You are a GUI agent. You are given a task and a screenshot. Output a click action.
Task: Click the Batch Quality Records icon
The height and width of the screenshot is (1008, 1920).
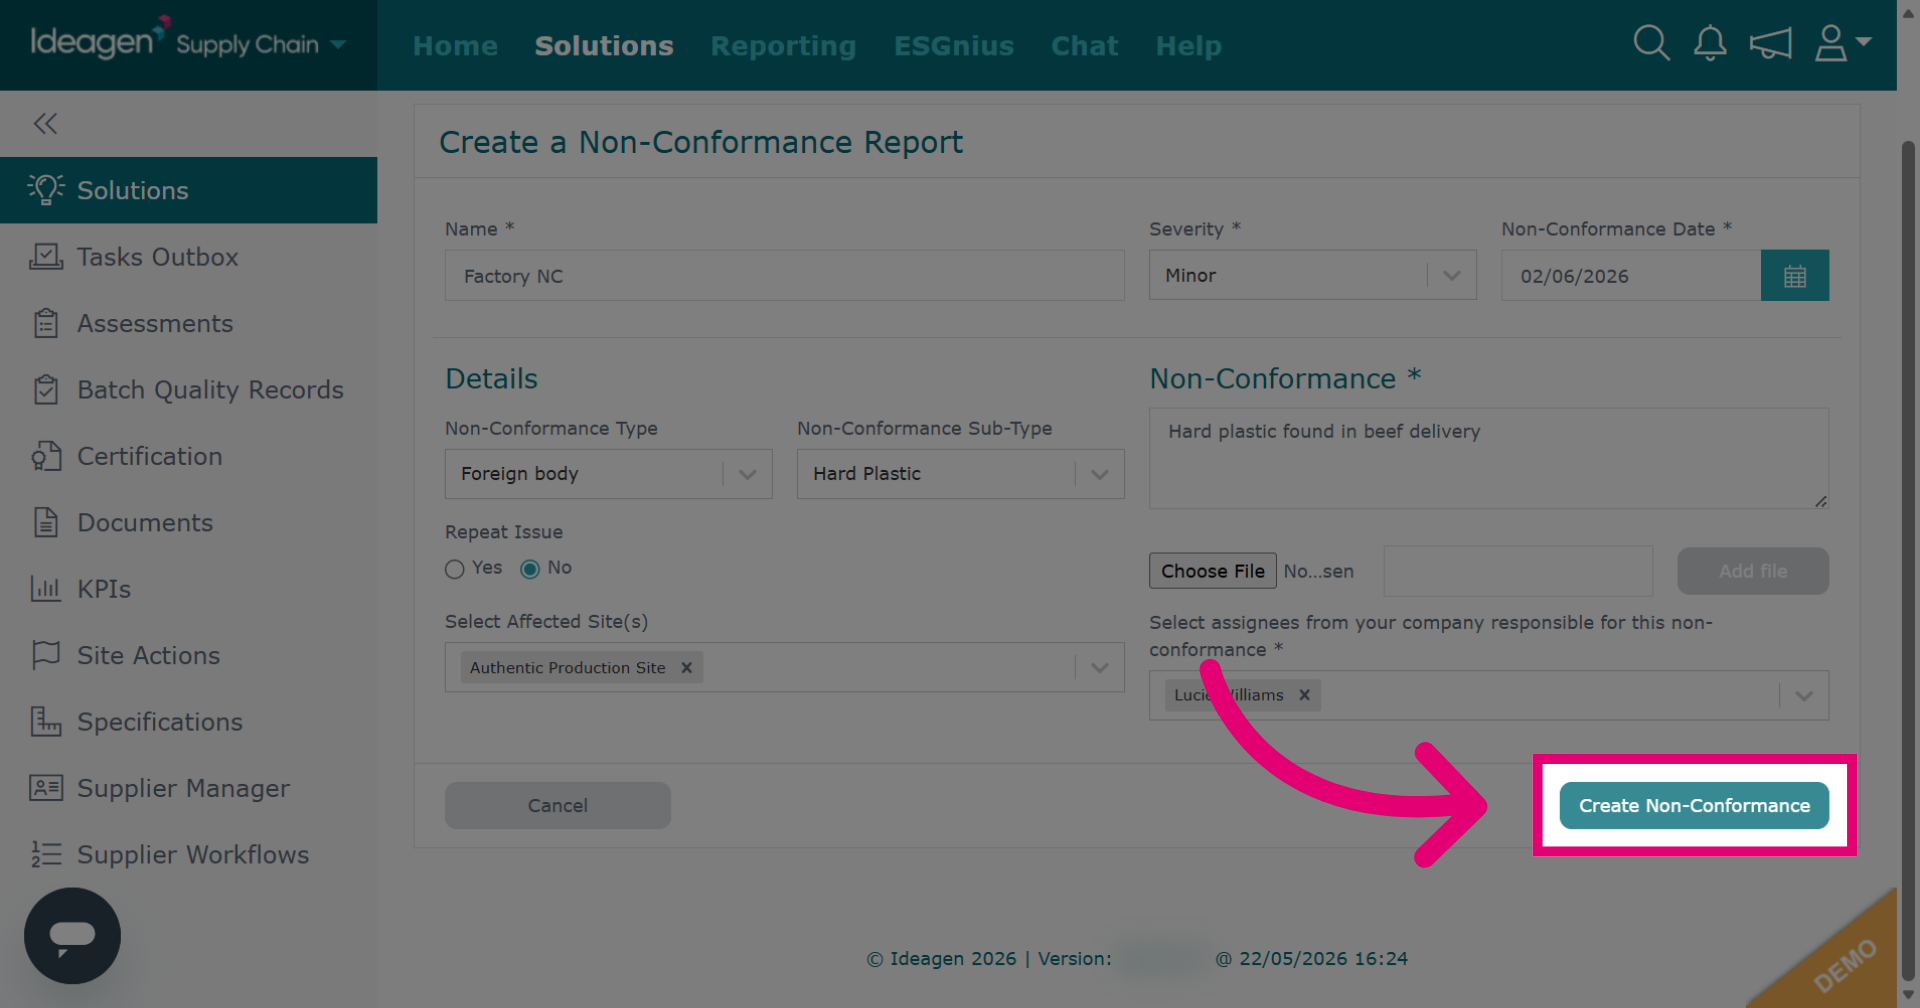pos(46,389)
